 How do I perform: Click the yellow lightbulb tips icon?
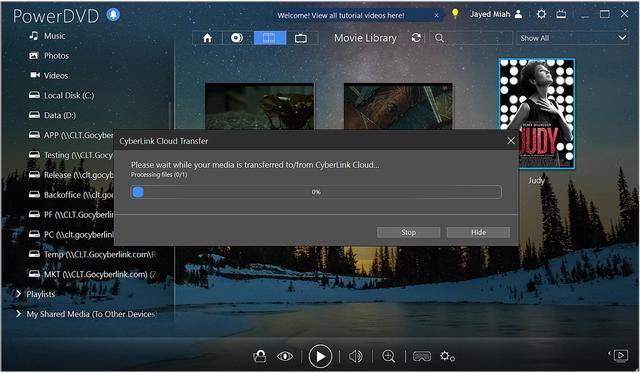(x=455, y=14)
